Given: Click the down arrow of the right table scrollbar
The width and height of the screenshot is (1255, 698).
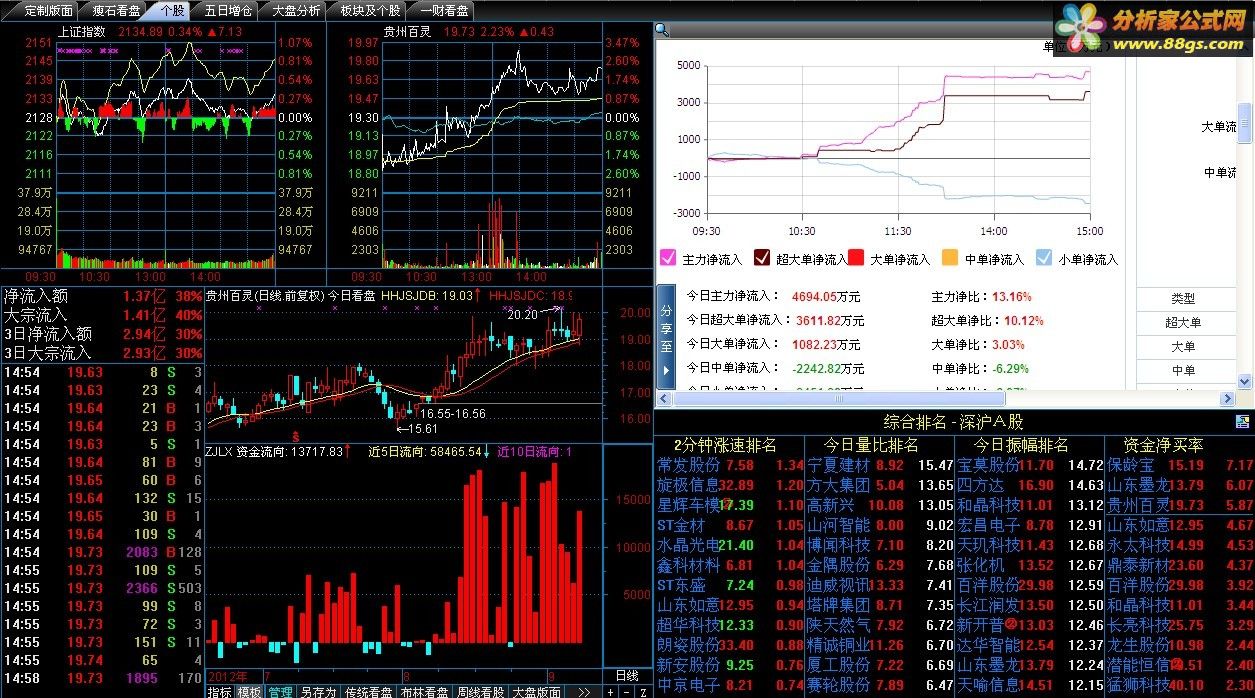Looking at the screenshot, I should [x=1245, y=383].
